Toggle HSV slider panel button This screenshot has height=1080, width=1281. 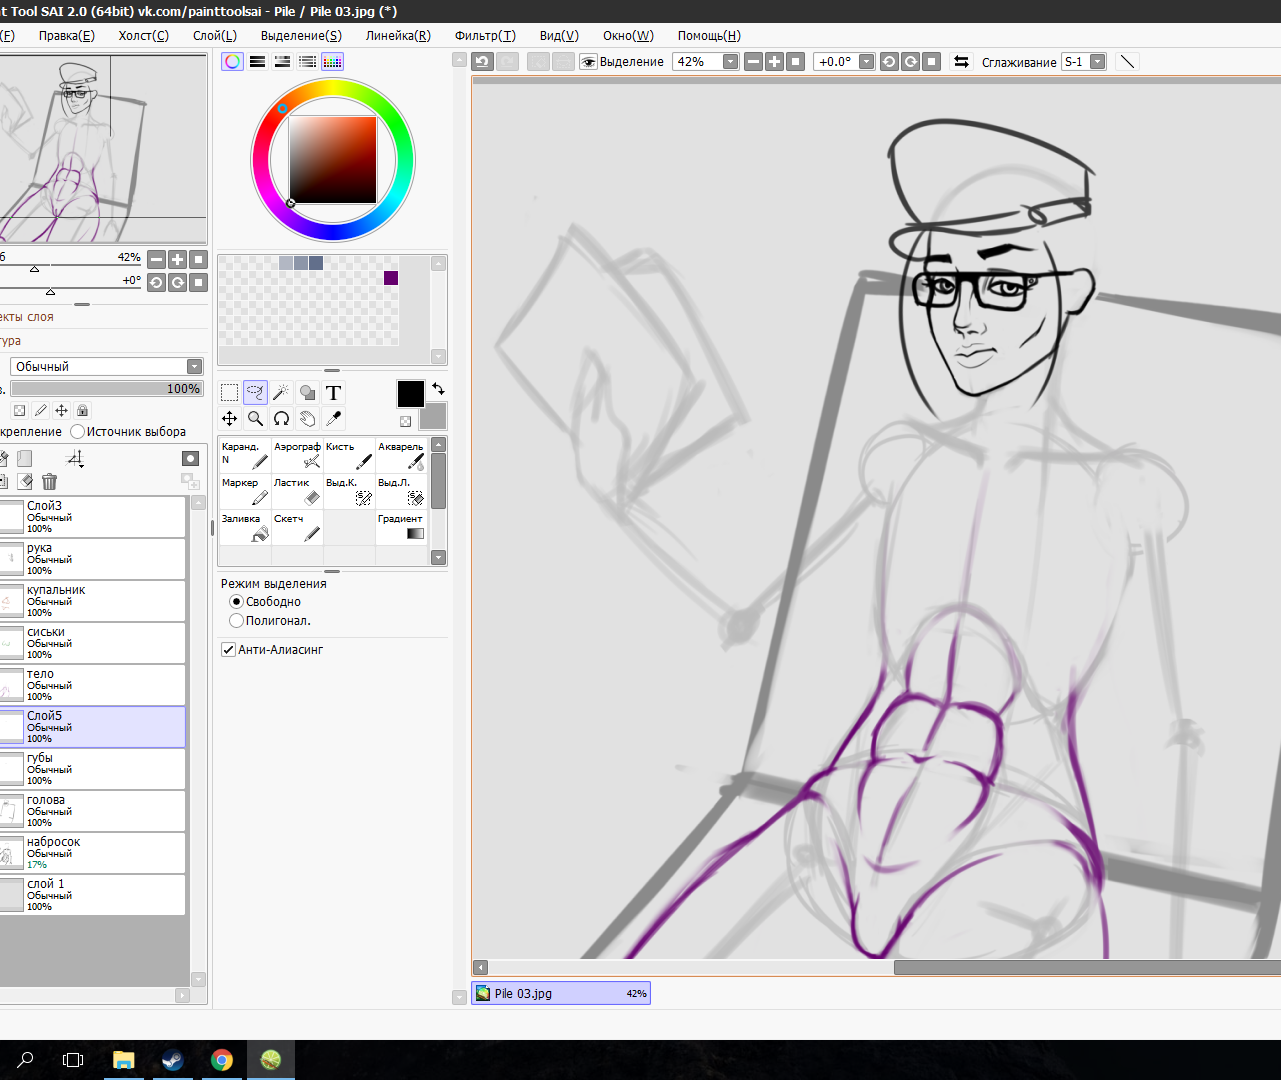tap(282, 62)
